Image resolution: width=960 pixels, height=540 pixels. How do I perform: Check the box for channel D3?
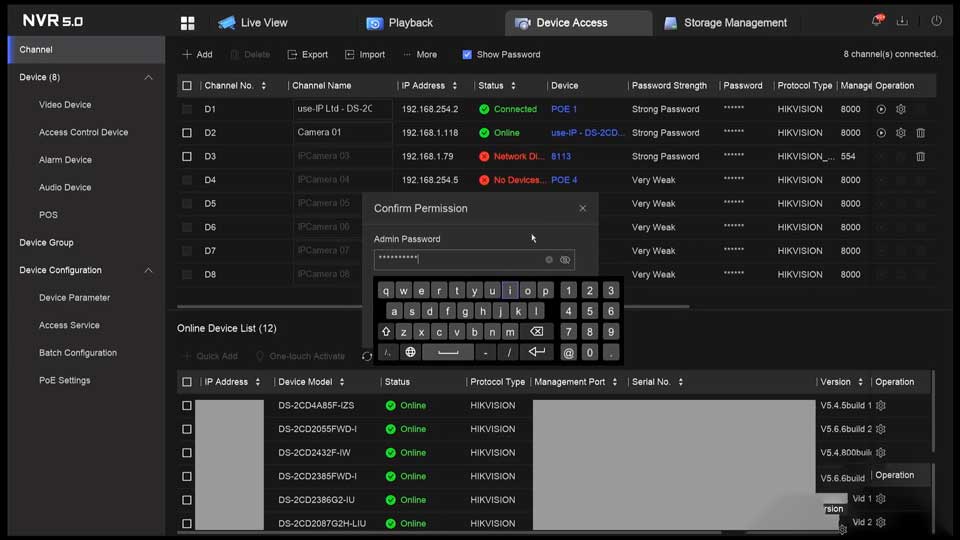[x=187, y=157]
